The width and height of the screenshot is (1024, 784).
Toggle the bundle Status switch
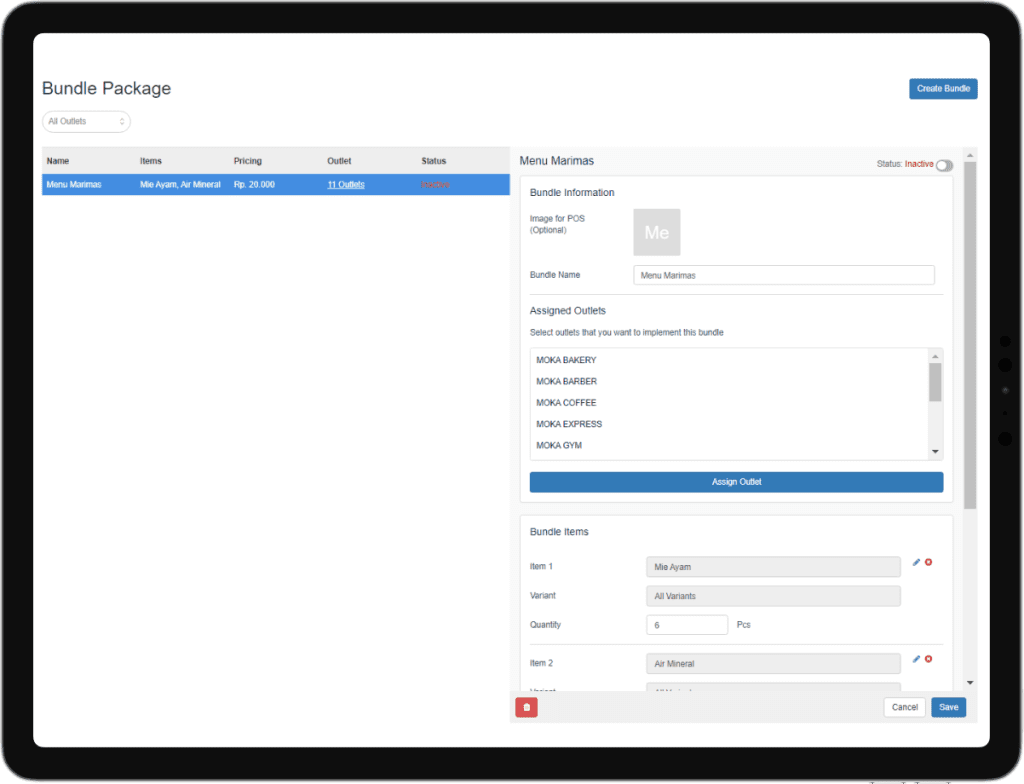click(x=944, y=165)
